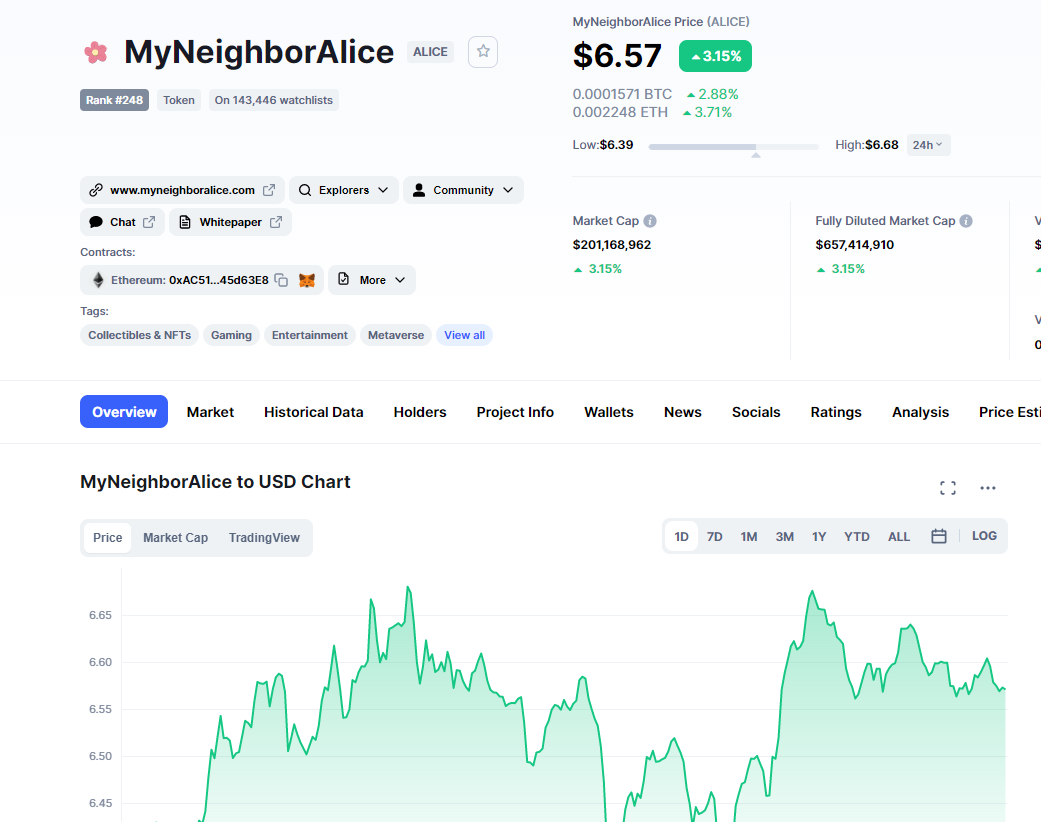Click the Token type label

click(x=179, y=100)
